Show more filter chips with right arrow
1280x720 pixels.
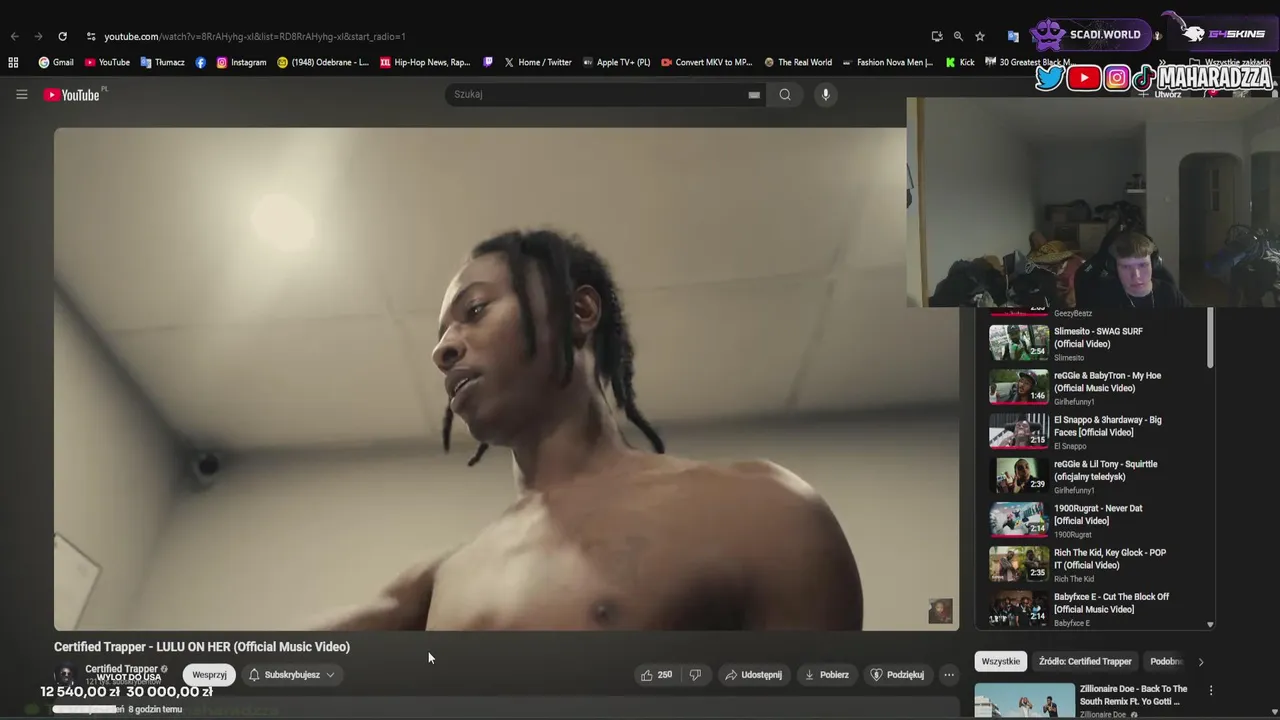coord(1201,661)
